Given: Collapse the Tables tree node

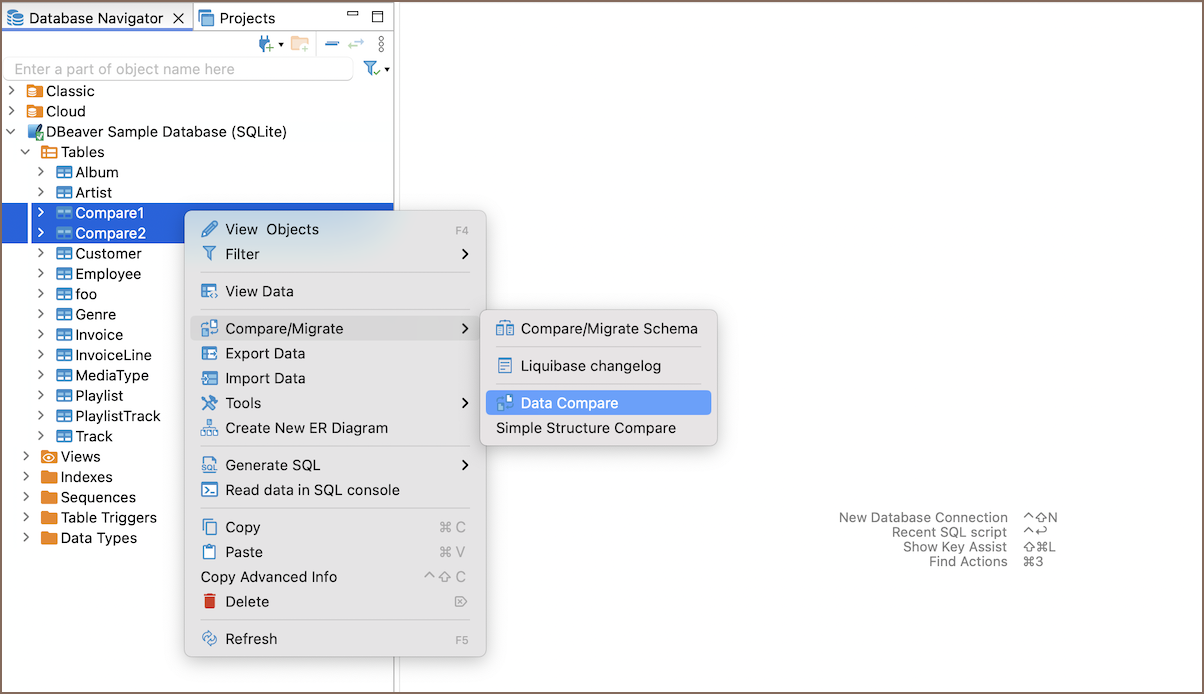Looking at the screenshot, I should tap(26, 152).
